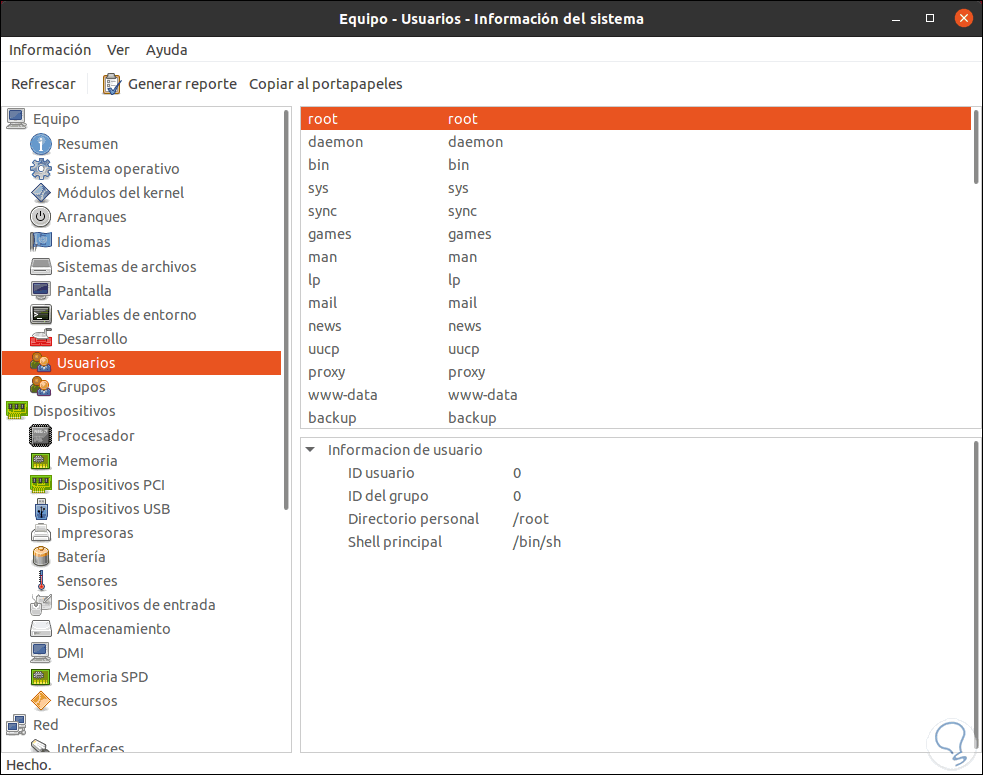Click the user details panel scrollbar
This screenshot has height=775, width=983.
click(976, 594)
